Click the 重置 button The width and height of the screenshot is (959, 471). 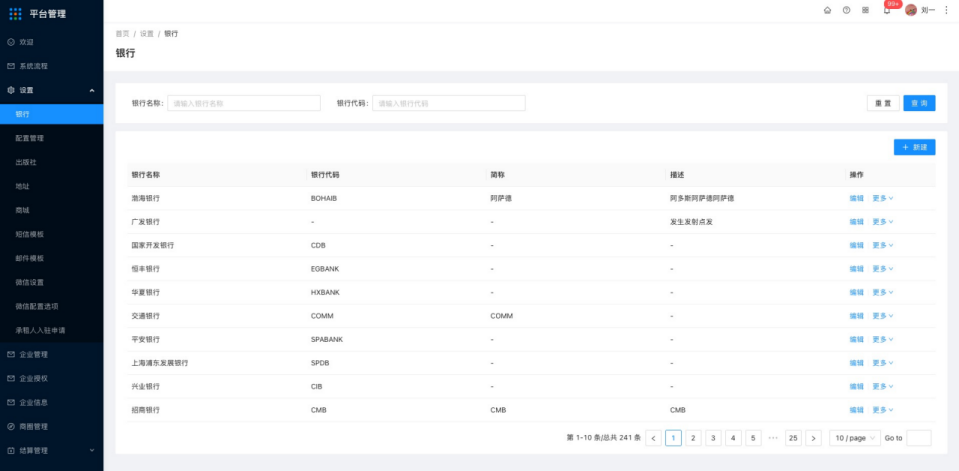(883, 103)
